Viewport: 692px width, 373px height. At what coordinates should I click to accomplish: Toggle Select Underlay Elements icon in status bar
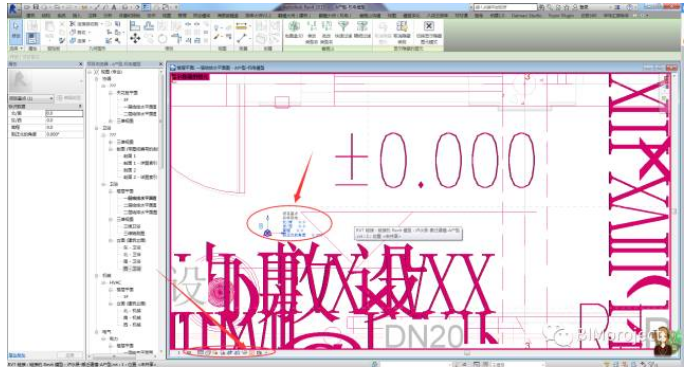616,365
